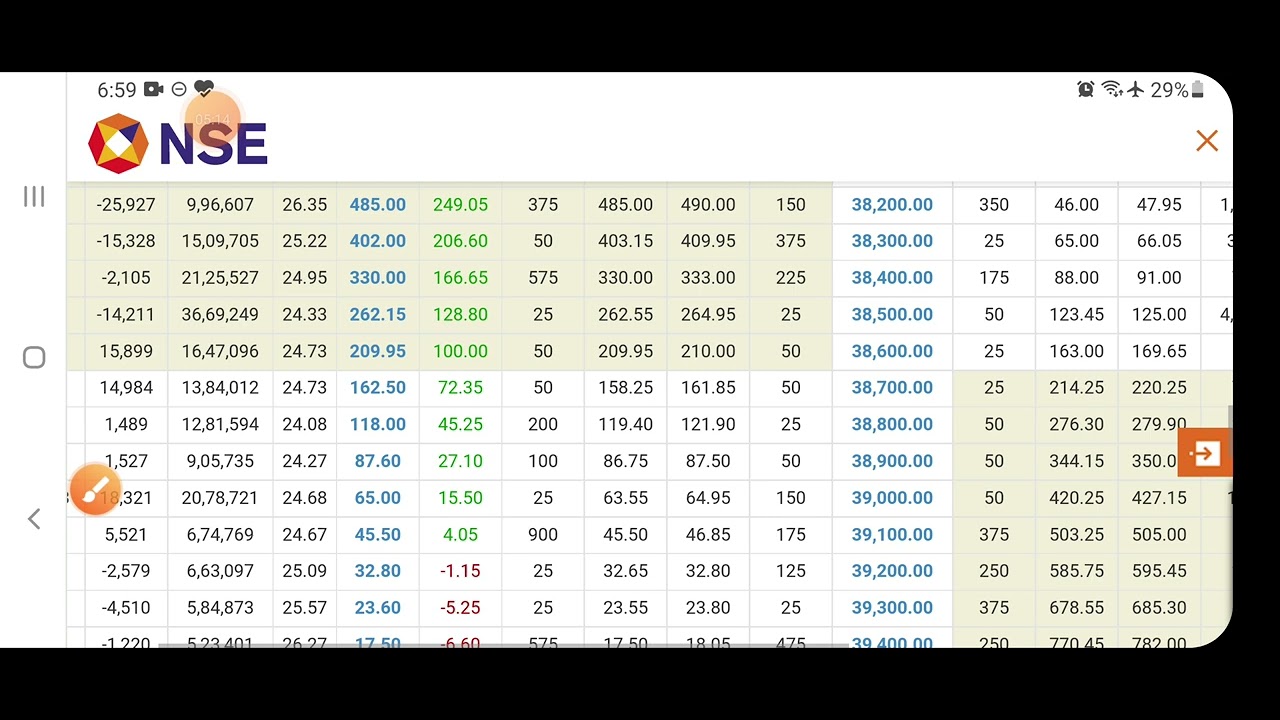Select negative change value -1.15
The image size is (1280, 720).
click(x=460, y=571)
